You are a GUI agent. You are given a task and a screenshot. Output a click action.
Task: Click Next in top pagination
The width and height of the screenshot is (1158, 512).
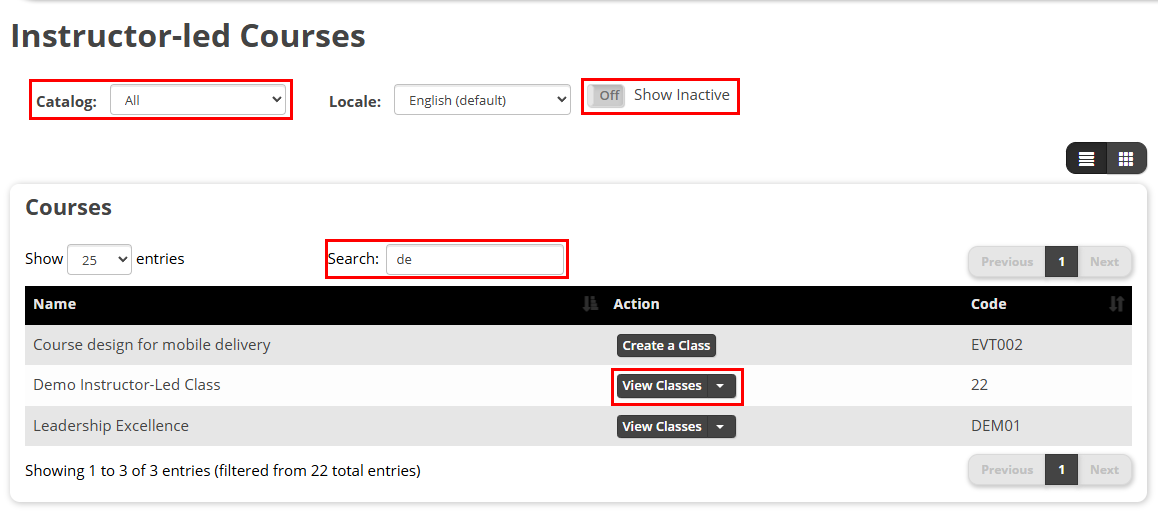click(x=1105, y=262)
